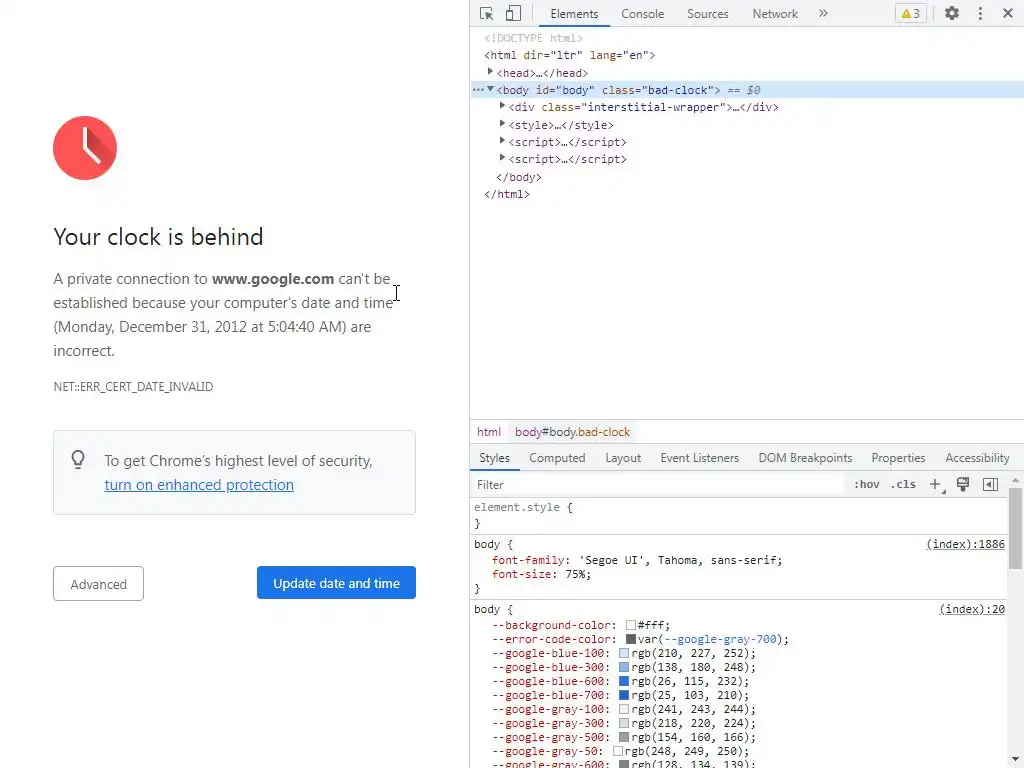Screen dimensions: 1024x768
Task: Switch to the Elements tab
Action: click(573, 14)
